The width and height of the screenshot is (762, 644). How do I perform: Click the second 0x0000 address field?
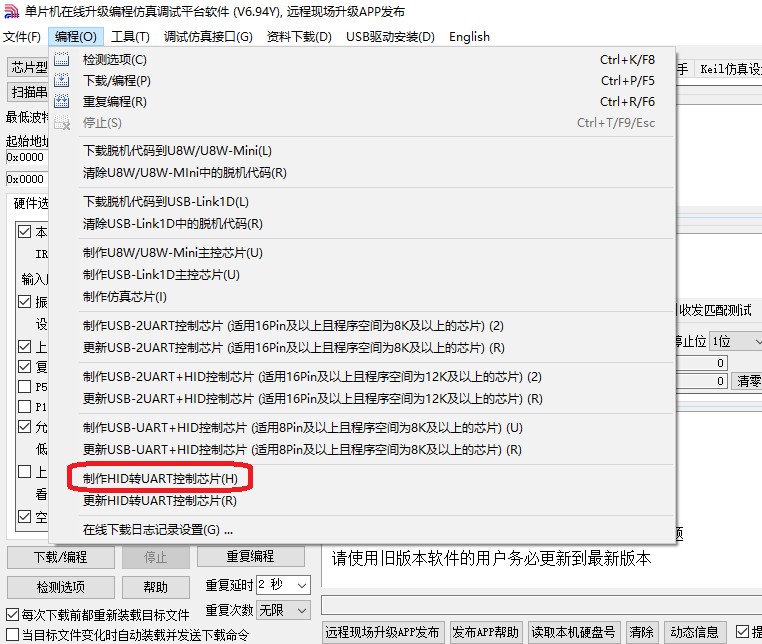point(27,179)
